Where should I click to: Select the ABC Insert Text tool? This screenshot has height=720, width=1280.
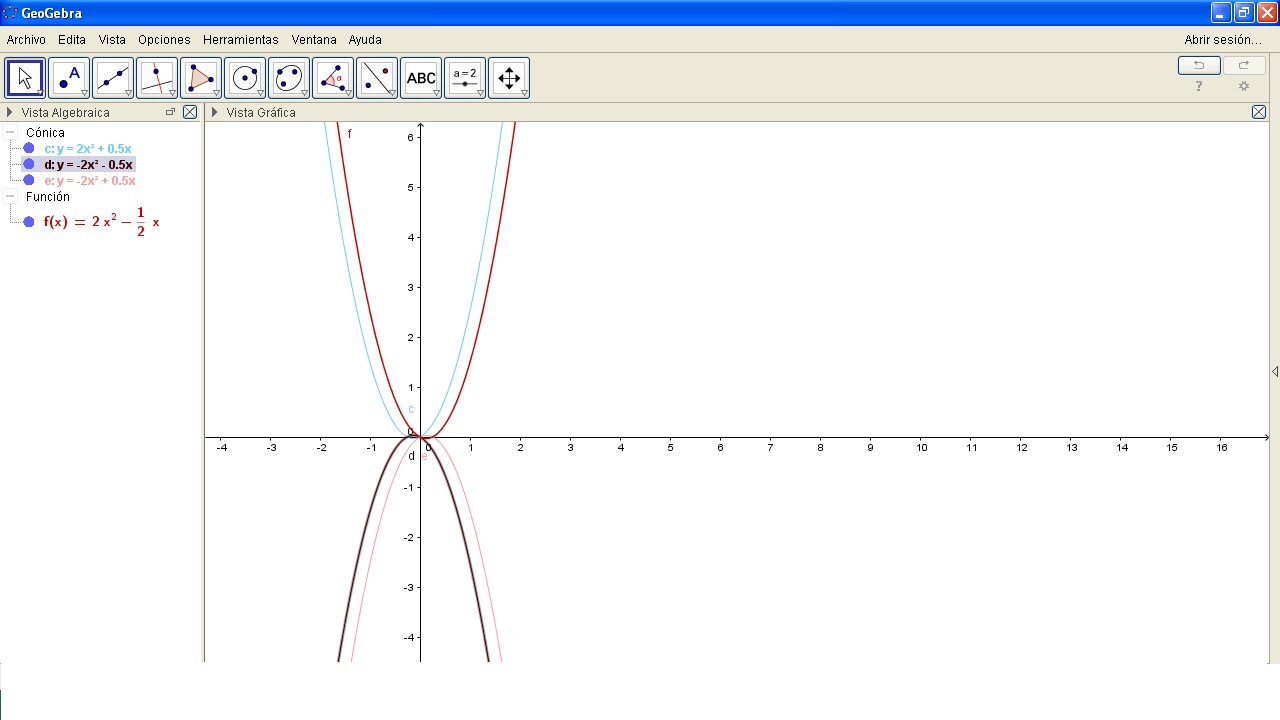[x=421, y=78]
